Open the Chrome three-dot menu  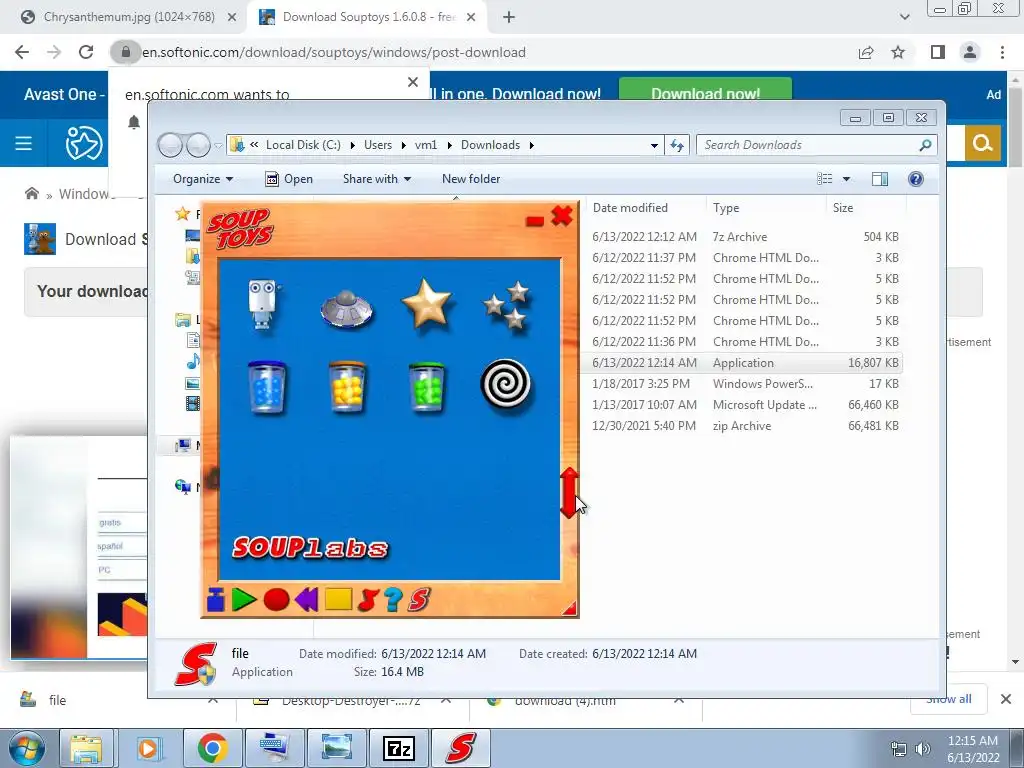click(x=1002, y=52)
